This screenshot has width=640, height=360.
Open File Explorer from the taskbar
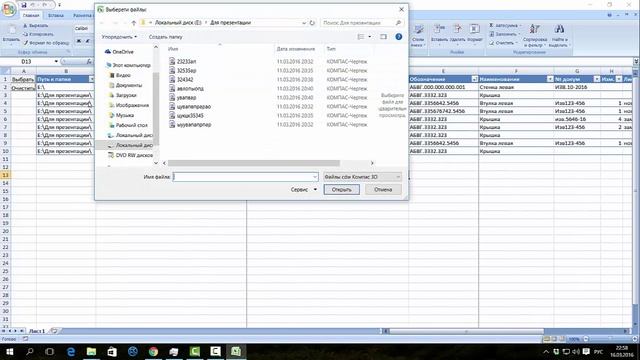pyautogui.click(x=91, y=351)
